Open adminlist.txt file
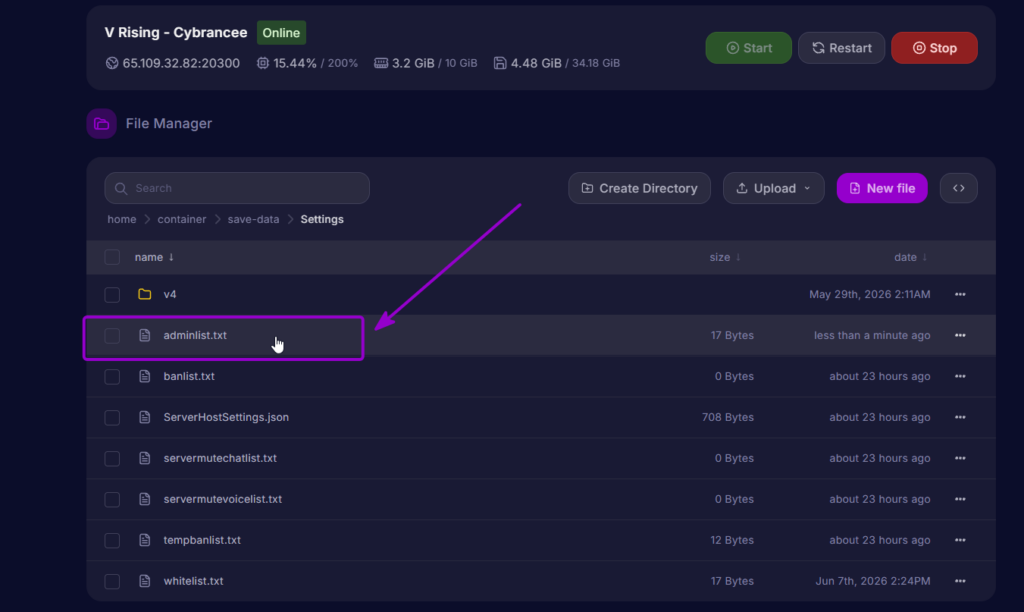The height and width of the screenshot is (612, 1024). click(195, 335)
